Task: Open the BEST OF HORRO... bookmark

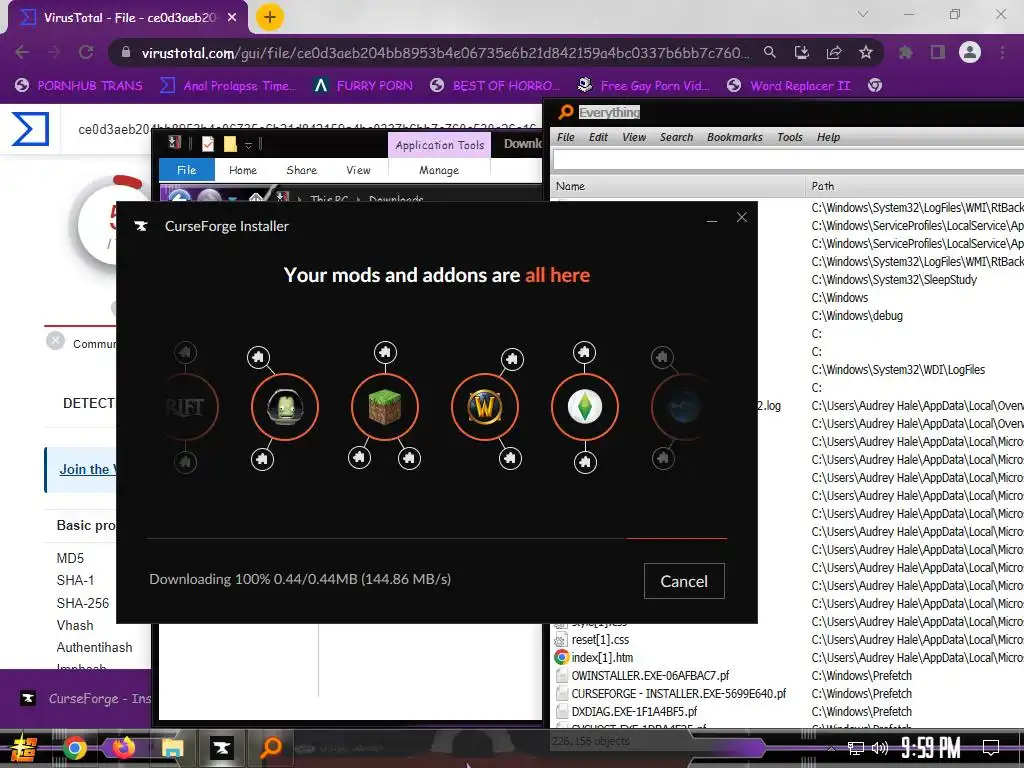Action: click(496, 86)
